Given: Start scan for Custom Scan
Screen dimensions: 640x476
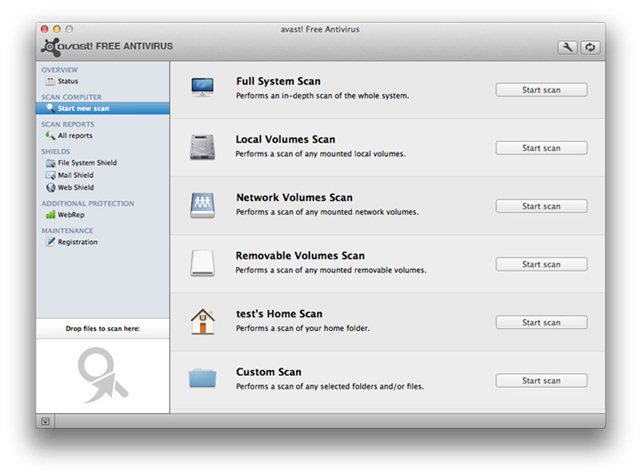Looking at the screenshot, I should coord(541,380).
